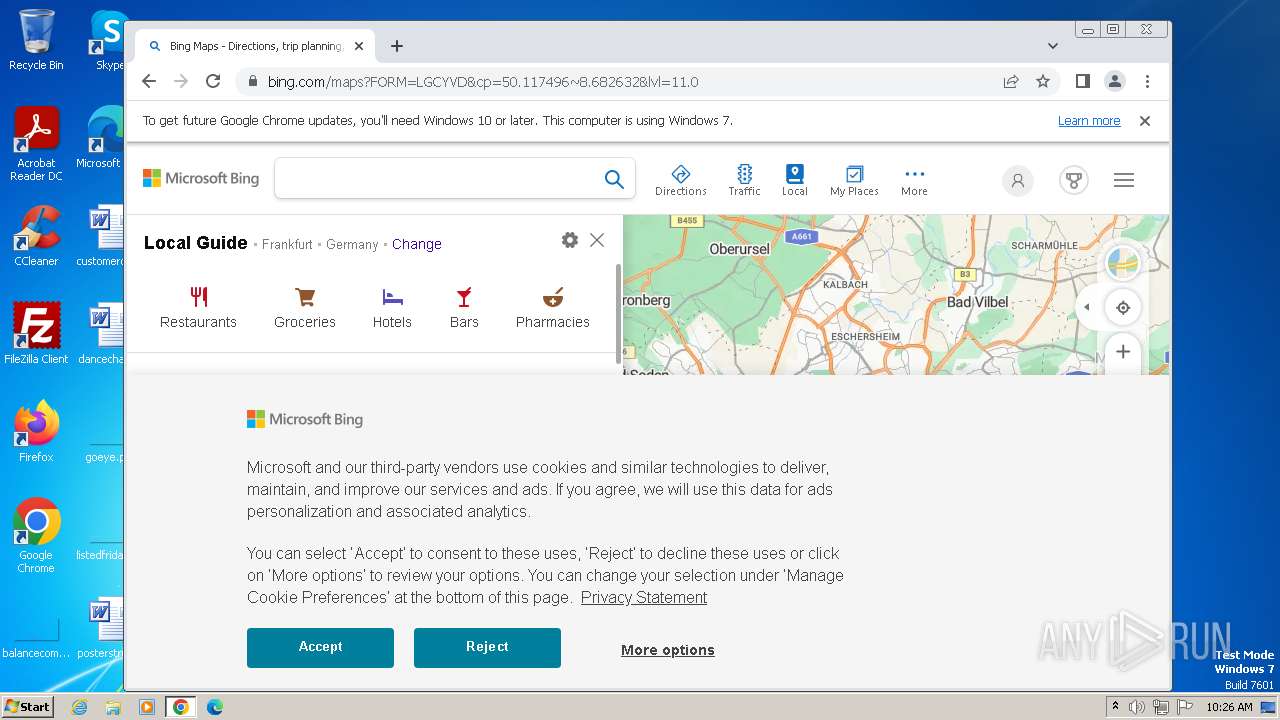Open the Microsoft Bing logo link
The width and height of the screenshot is (1280, 720).
201,178
